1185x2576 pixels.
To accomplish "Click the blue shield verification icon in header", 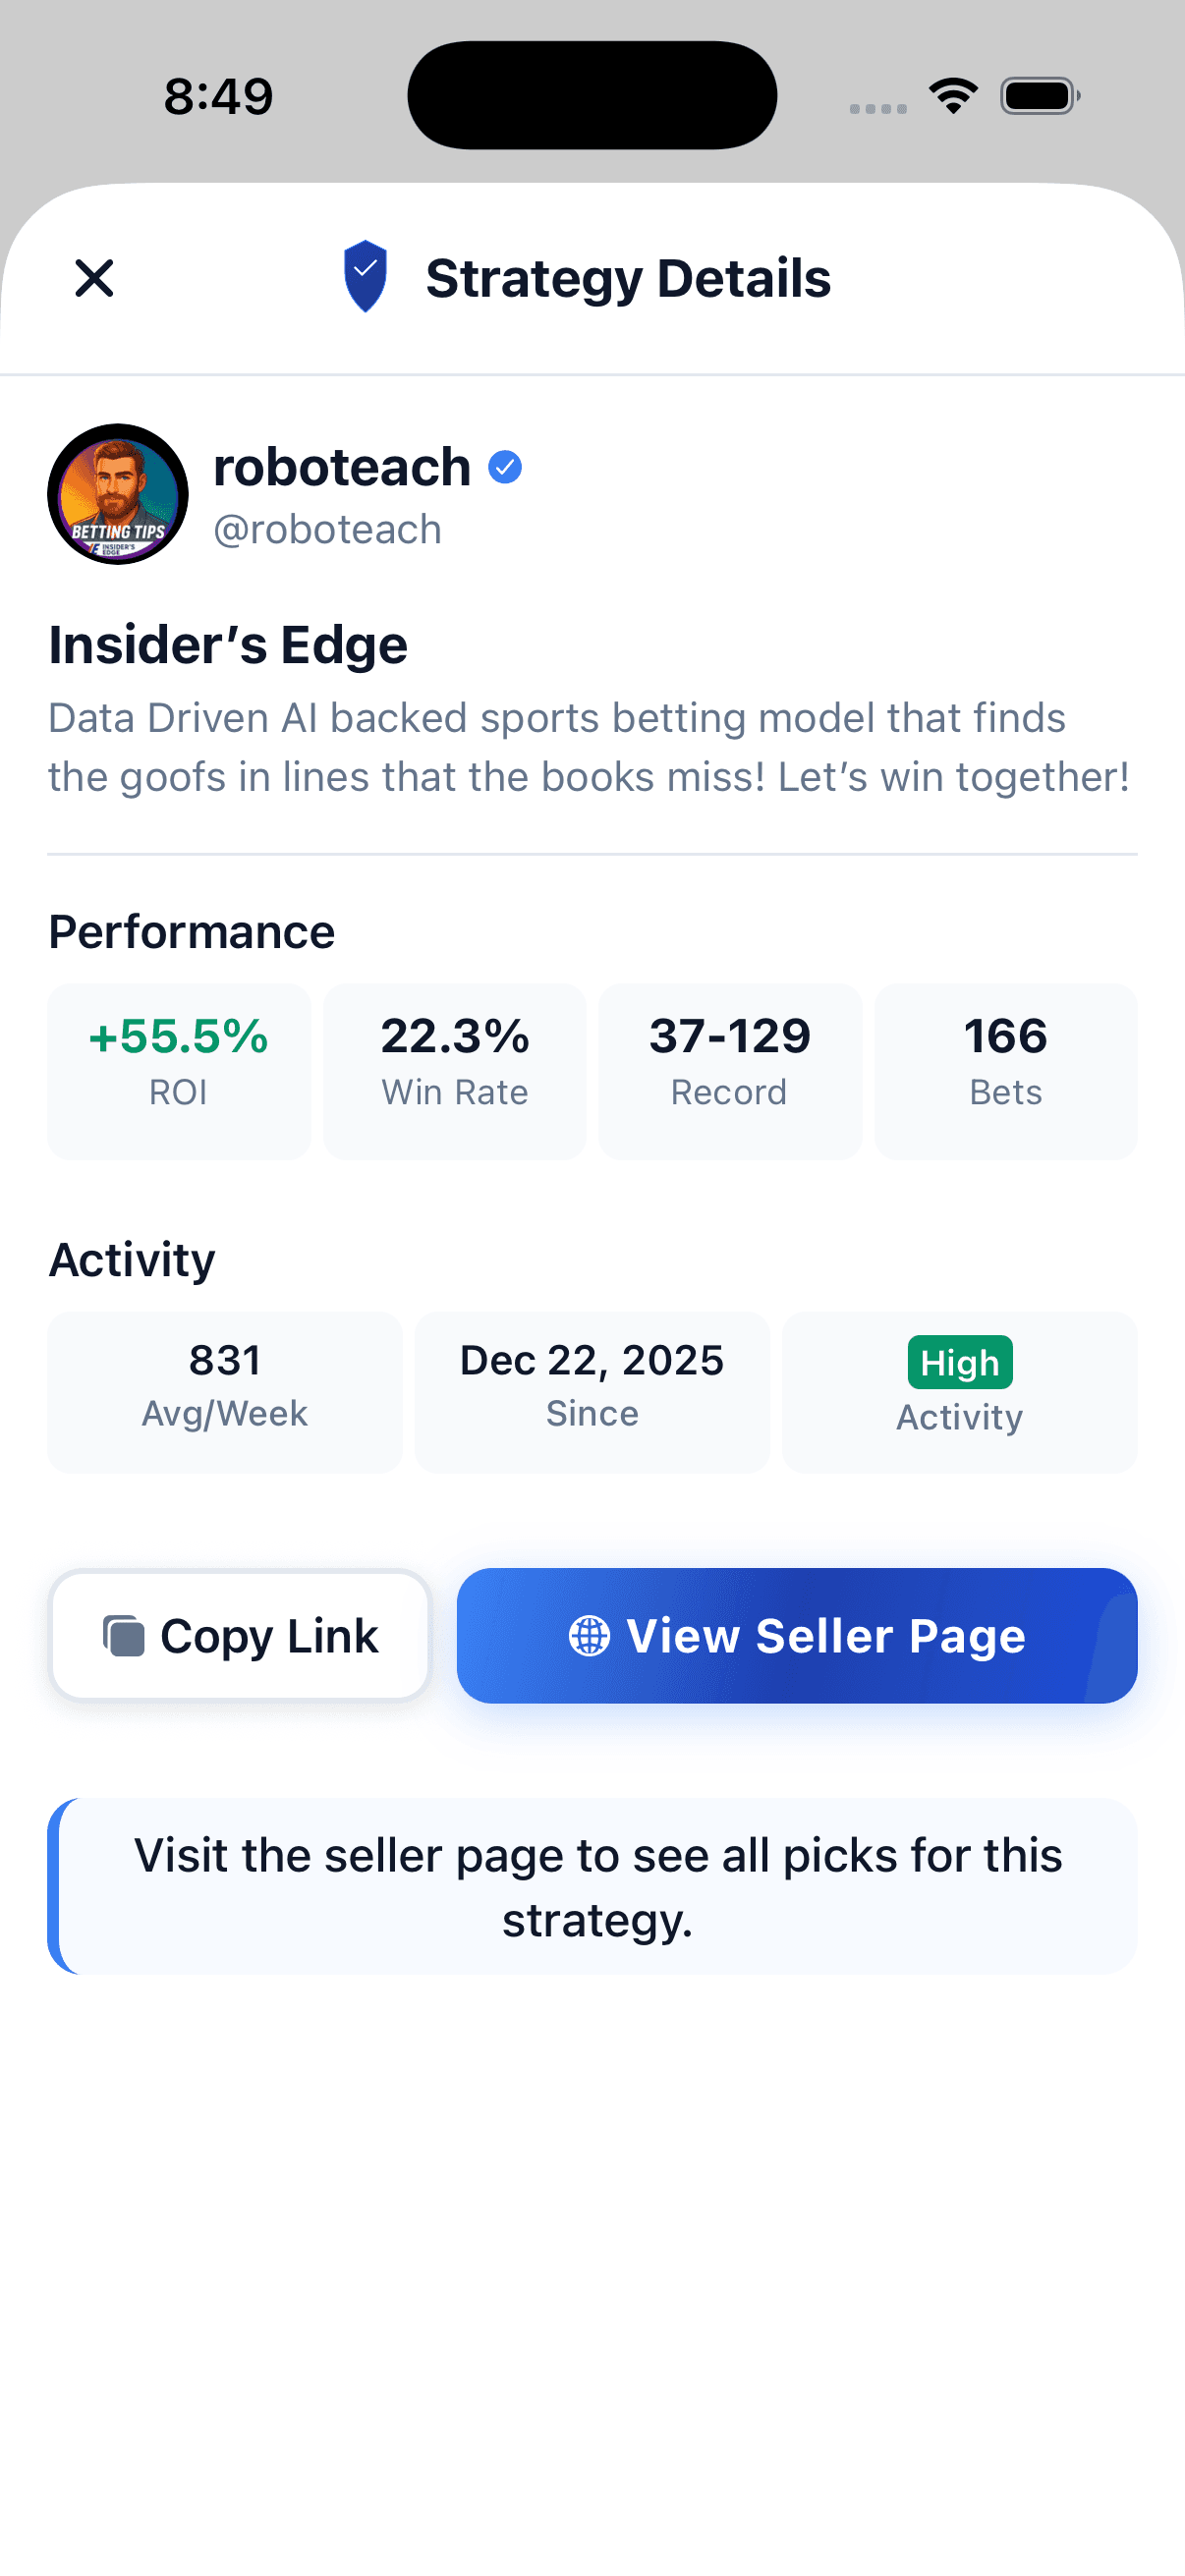I will tap(365, 279).
